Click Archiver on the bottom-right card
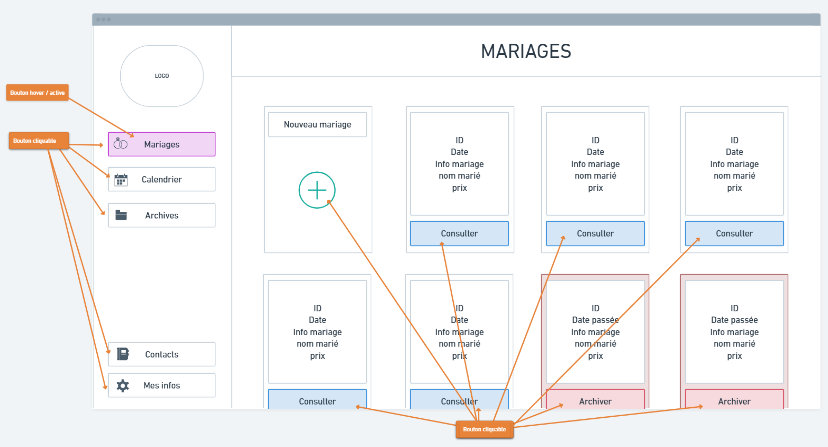The image size is (828, 447). coord(734,401)
